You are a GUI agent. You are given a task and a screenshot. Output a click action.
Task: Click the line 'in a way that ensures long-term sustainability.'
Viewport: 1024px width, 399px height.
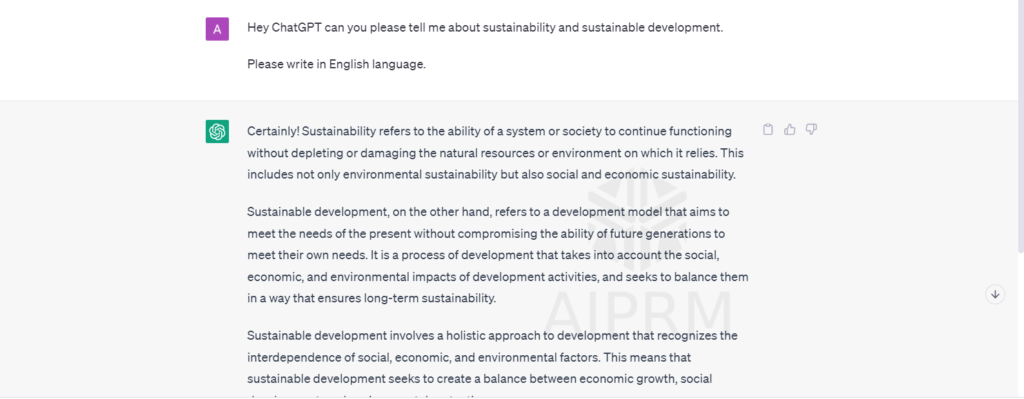(x=372, y=298)
